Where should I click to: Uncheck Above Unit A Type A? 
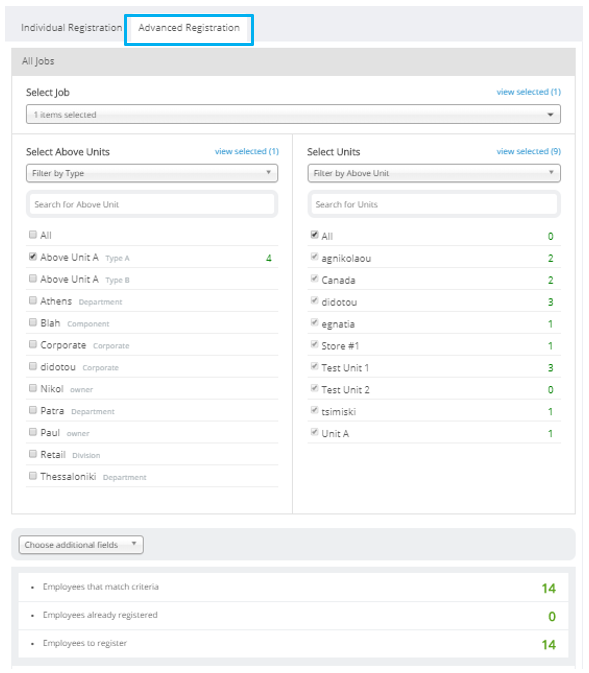[33, 256]
